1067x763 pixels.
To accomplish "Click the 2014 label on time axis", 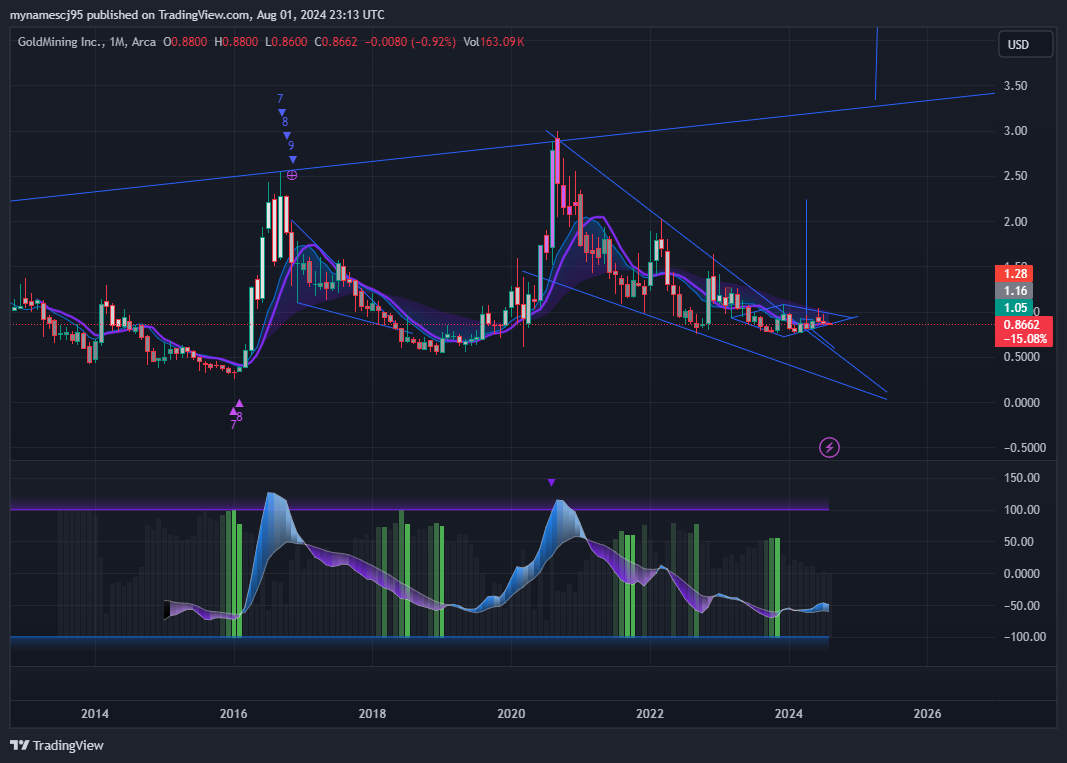I will [95, 713].
